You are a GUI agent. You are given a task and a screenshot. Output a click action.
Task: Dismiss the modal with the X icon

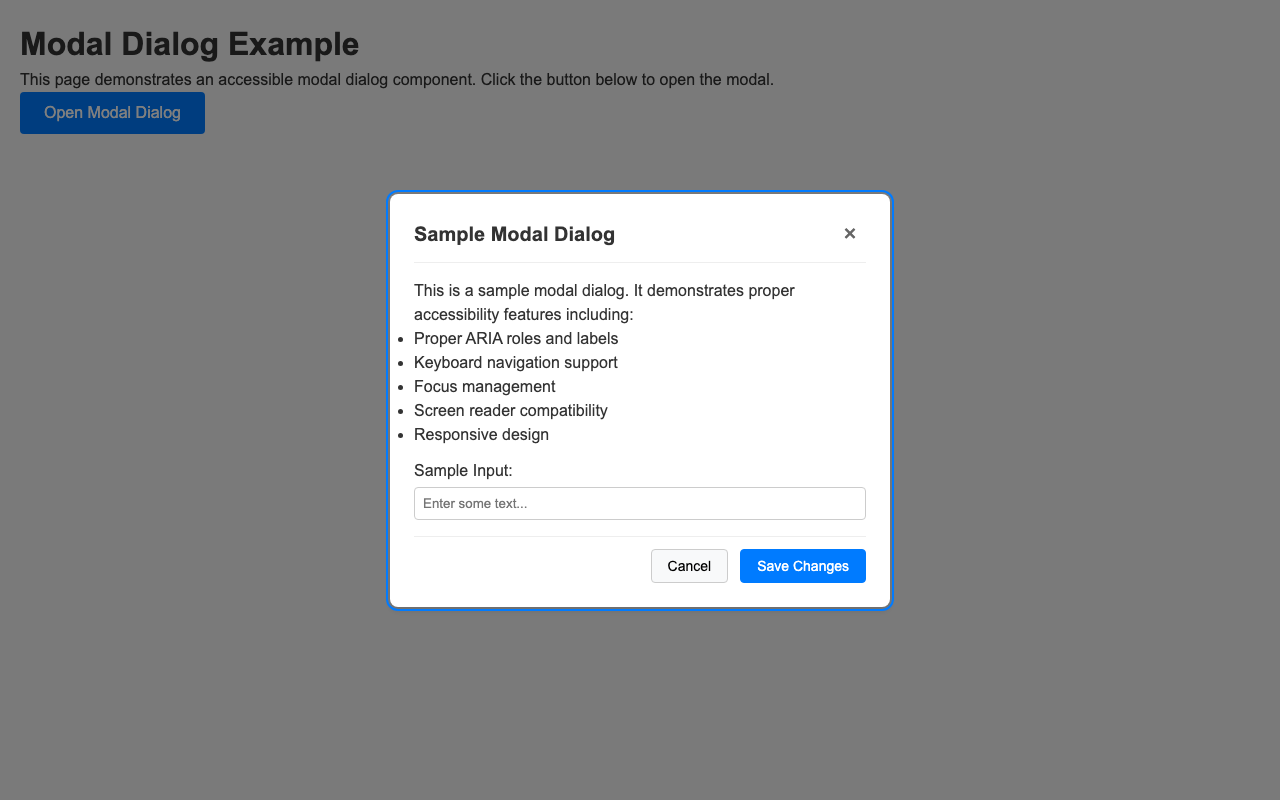(x=849, y=233)
